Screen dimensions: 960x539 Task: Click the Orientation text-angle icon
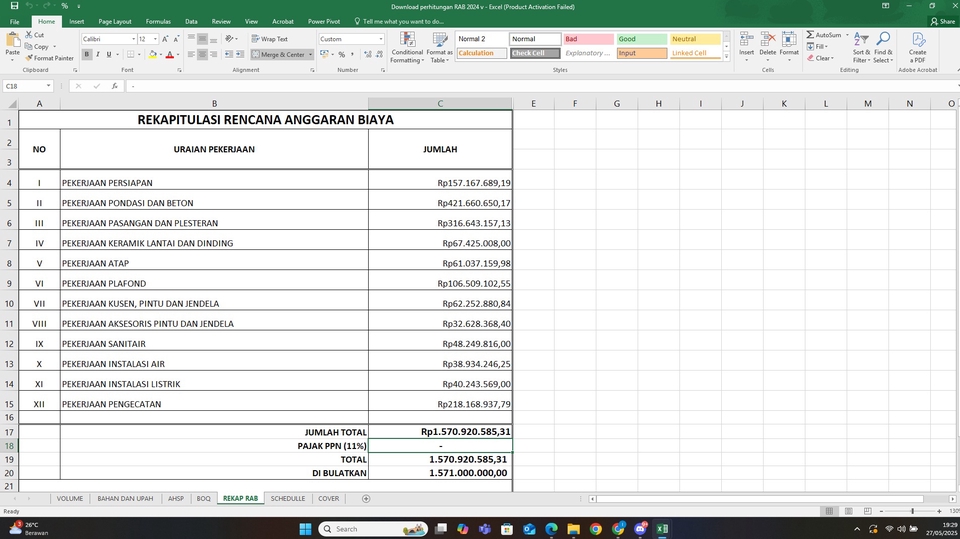(x=229, y=39)
